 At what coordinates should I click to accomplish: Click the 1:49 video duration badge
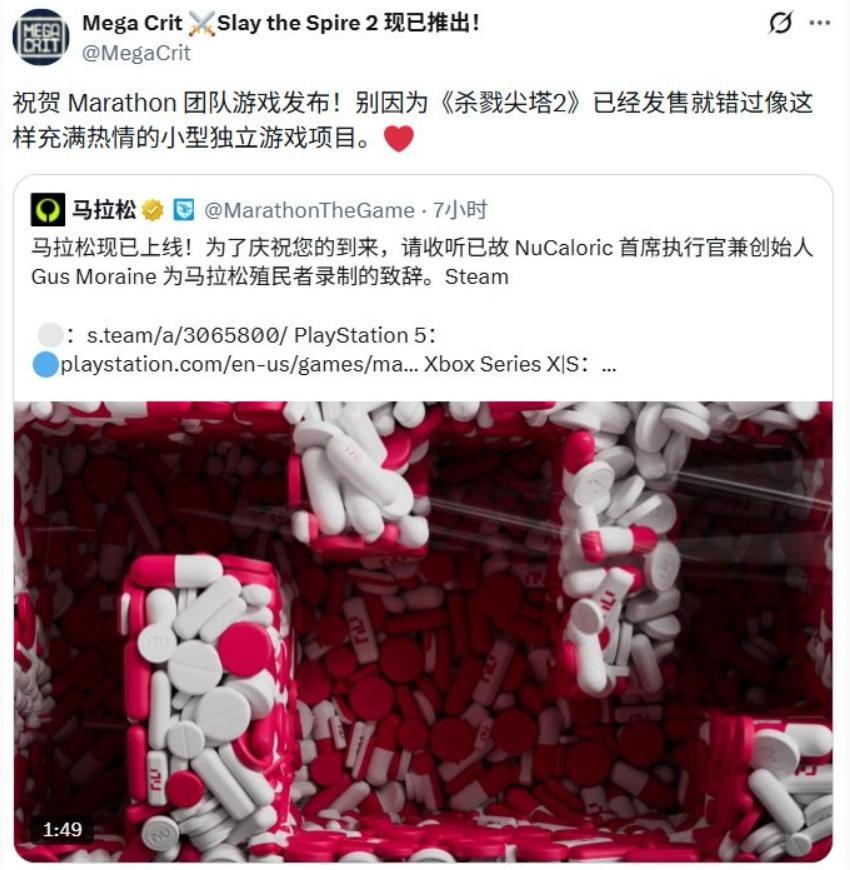pos(62,829)
